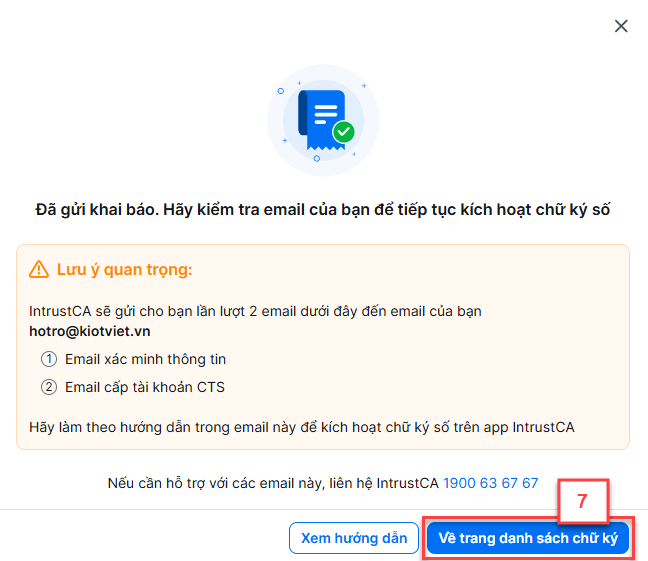
Task: Open the "Xem hướng dẫn" guide
Action: pos(354,538)
